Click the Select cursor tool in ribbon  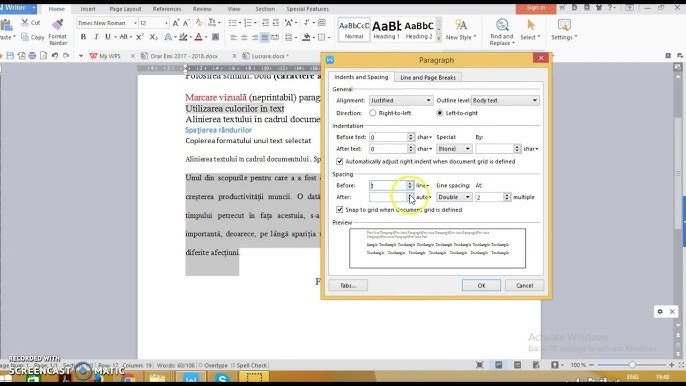pos(530,29)
